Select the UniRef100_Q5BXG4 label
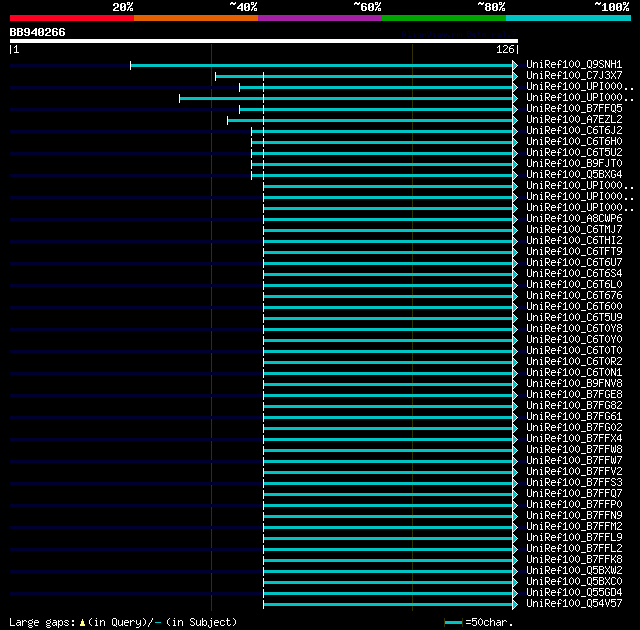640x630 pixels. click(x=574, y=175)
